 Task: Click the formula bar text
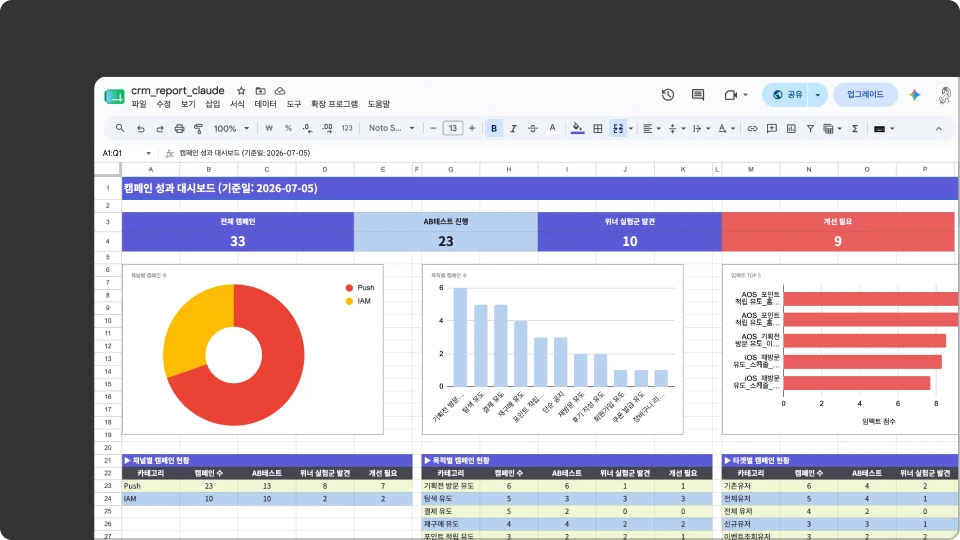245,153
